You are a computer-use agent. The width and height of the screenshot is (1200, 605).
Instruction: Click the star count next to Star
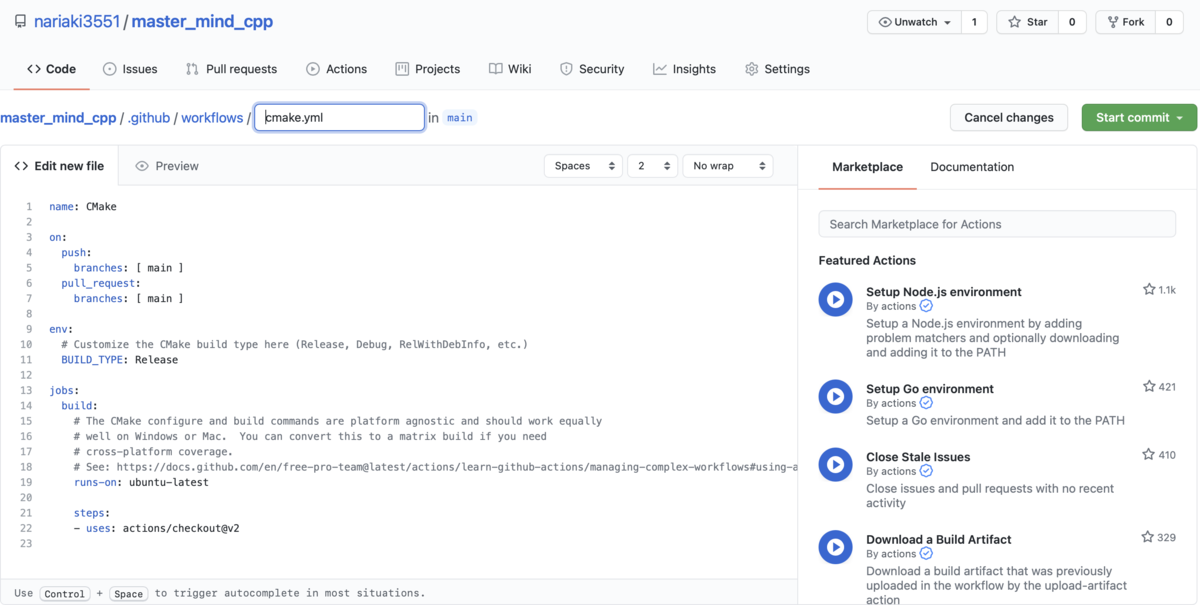pyautogui.click(x=1073, y=22)
